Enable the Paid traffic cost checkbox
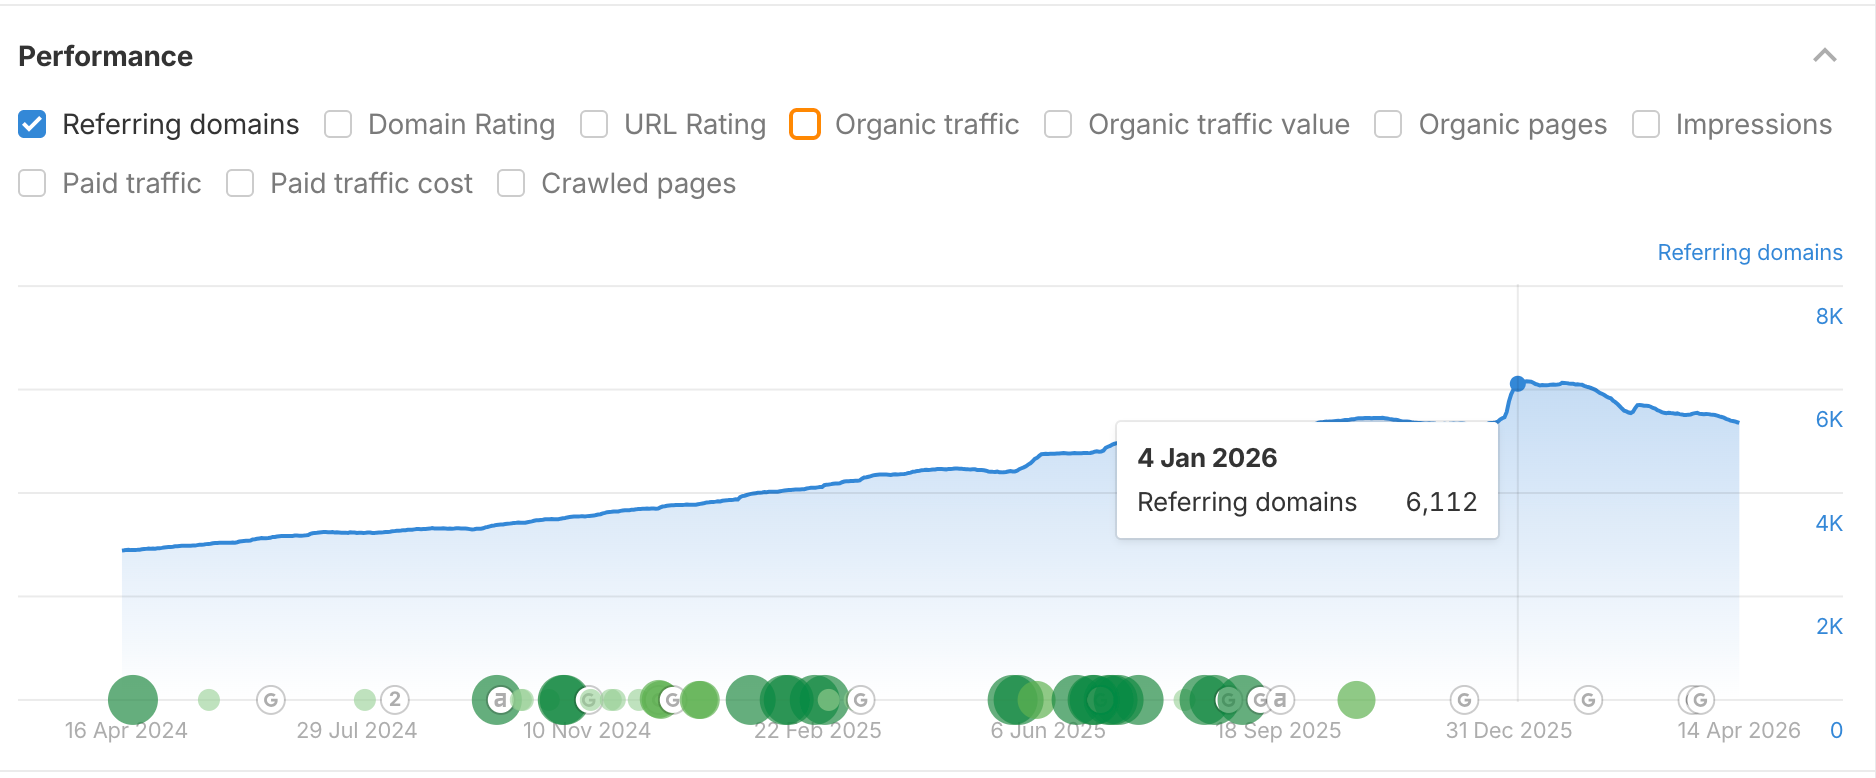 pos(240,183)
